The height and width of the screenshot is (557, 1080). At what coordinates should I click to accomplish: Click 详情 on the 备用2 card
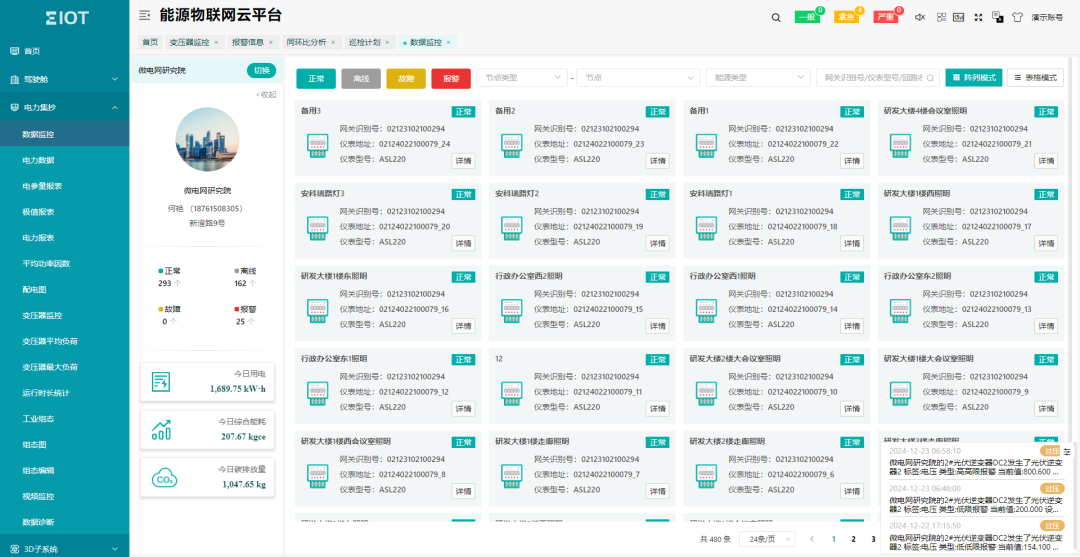(x=657, y=161)
